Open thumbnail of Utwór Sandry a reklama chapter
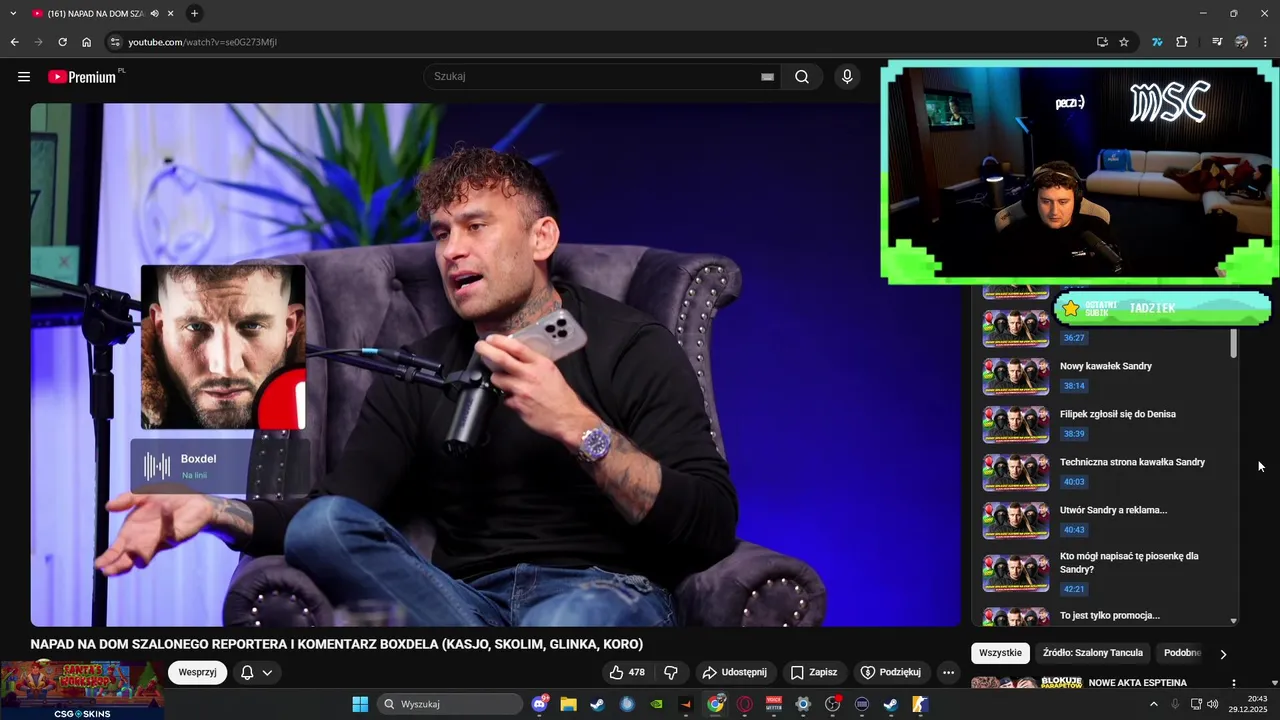 [x=1016, y=521]
